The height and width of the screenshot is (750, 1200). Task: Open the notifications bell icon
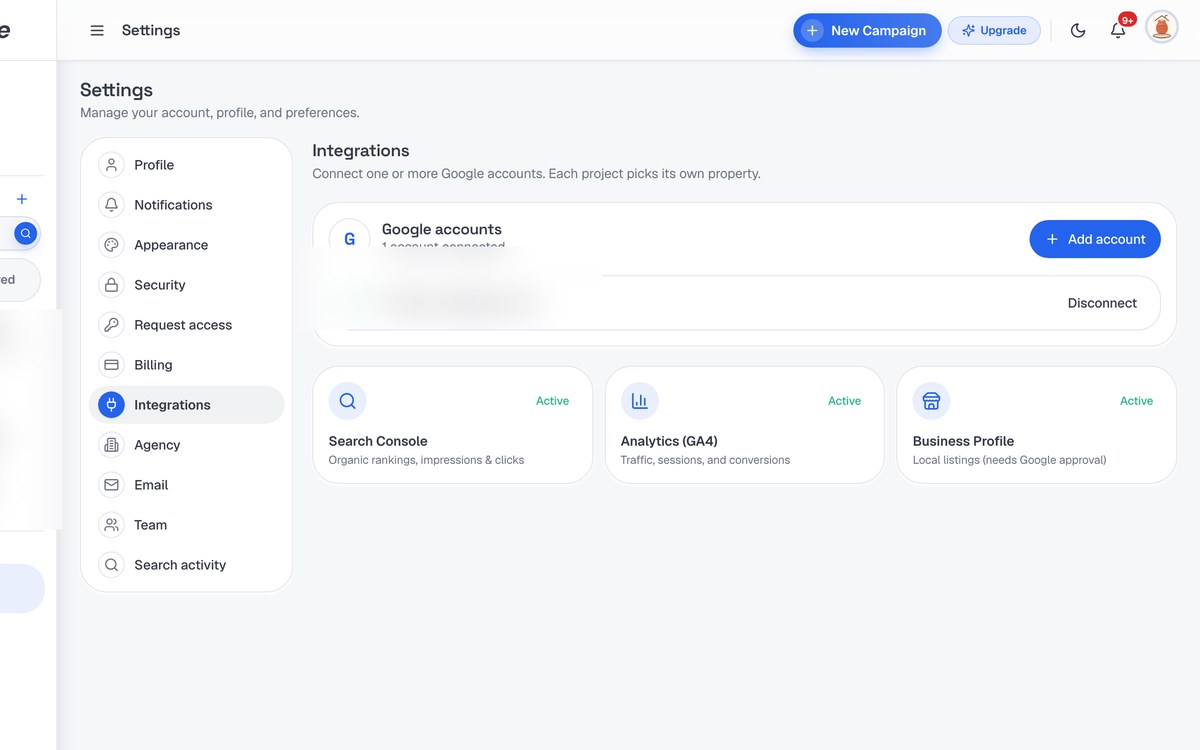(1118, 31)
